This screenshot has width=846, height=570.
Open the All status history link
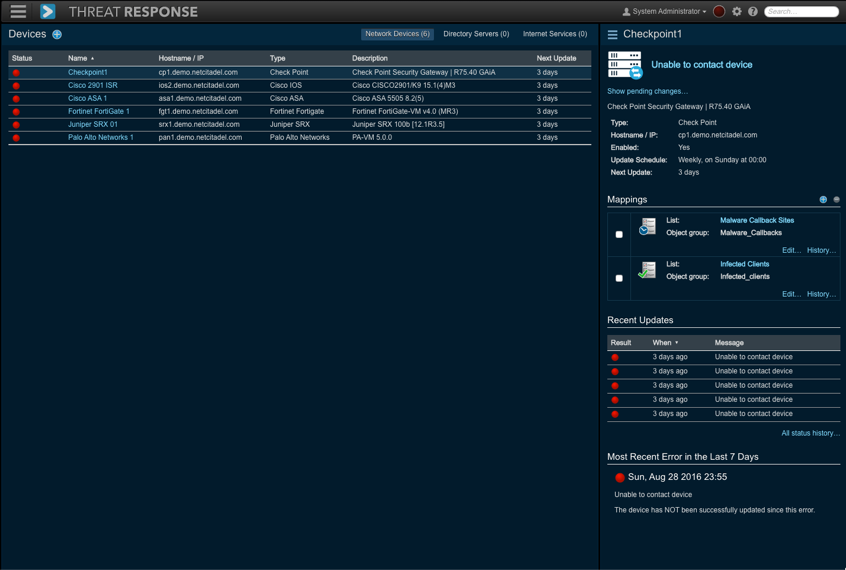click(x=810, y=434)
